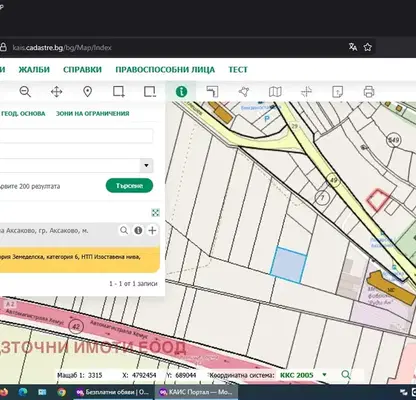Print the map with printer icon
The image size is (416, 400).
(x=369, y=91)
